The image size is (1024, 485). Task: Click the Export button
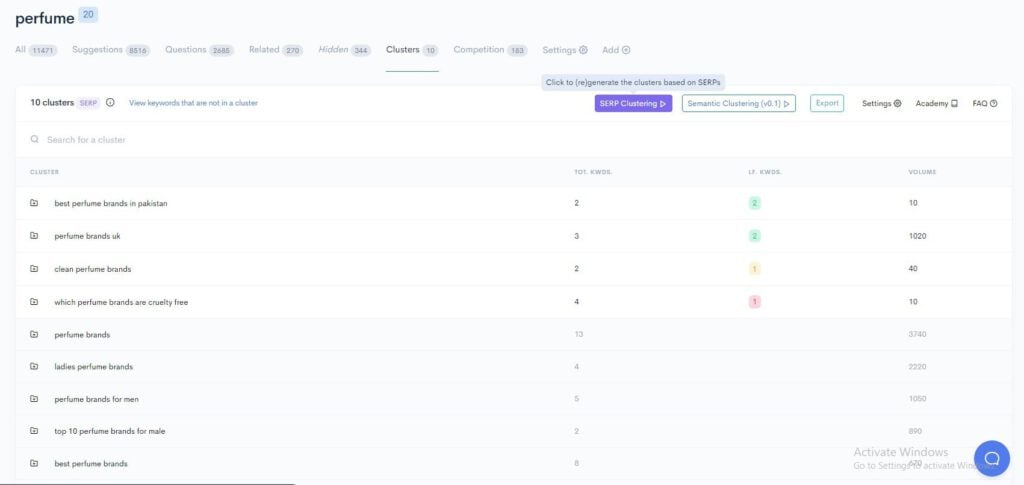[827, 103]
